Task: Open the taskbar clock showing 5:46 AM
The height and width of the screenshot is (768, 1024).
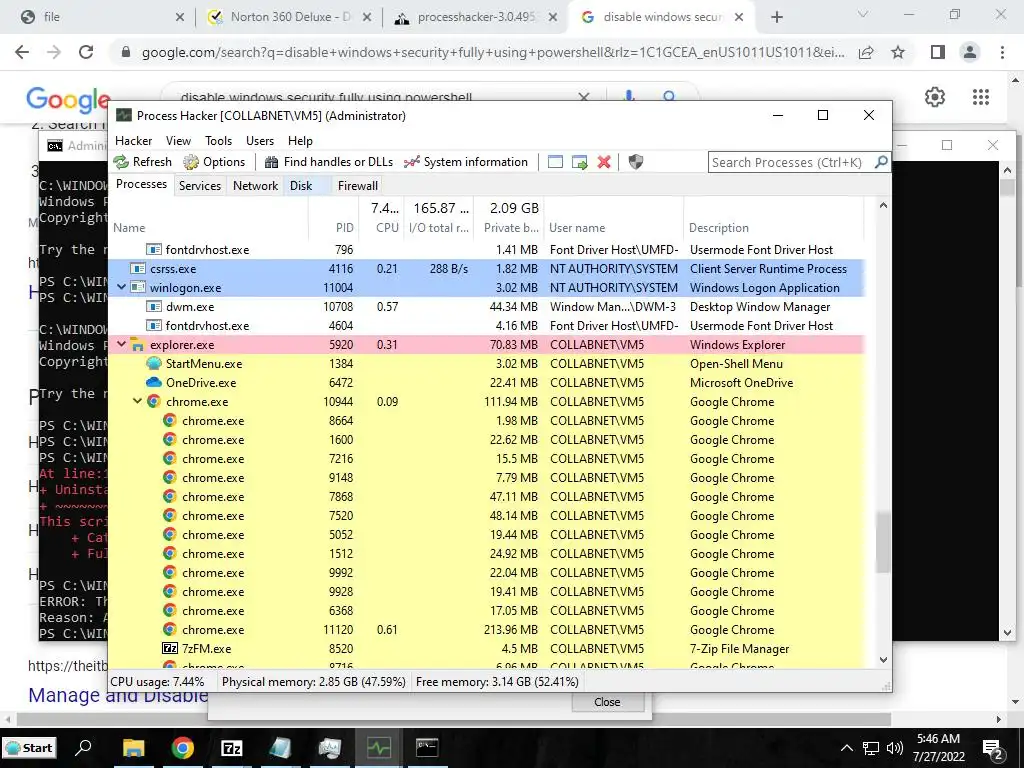Action: tap(939, 748)
